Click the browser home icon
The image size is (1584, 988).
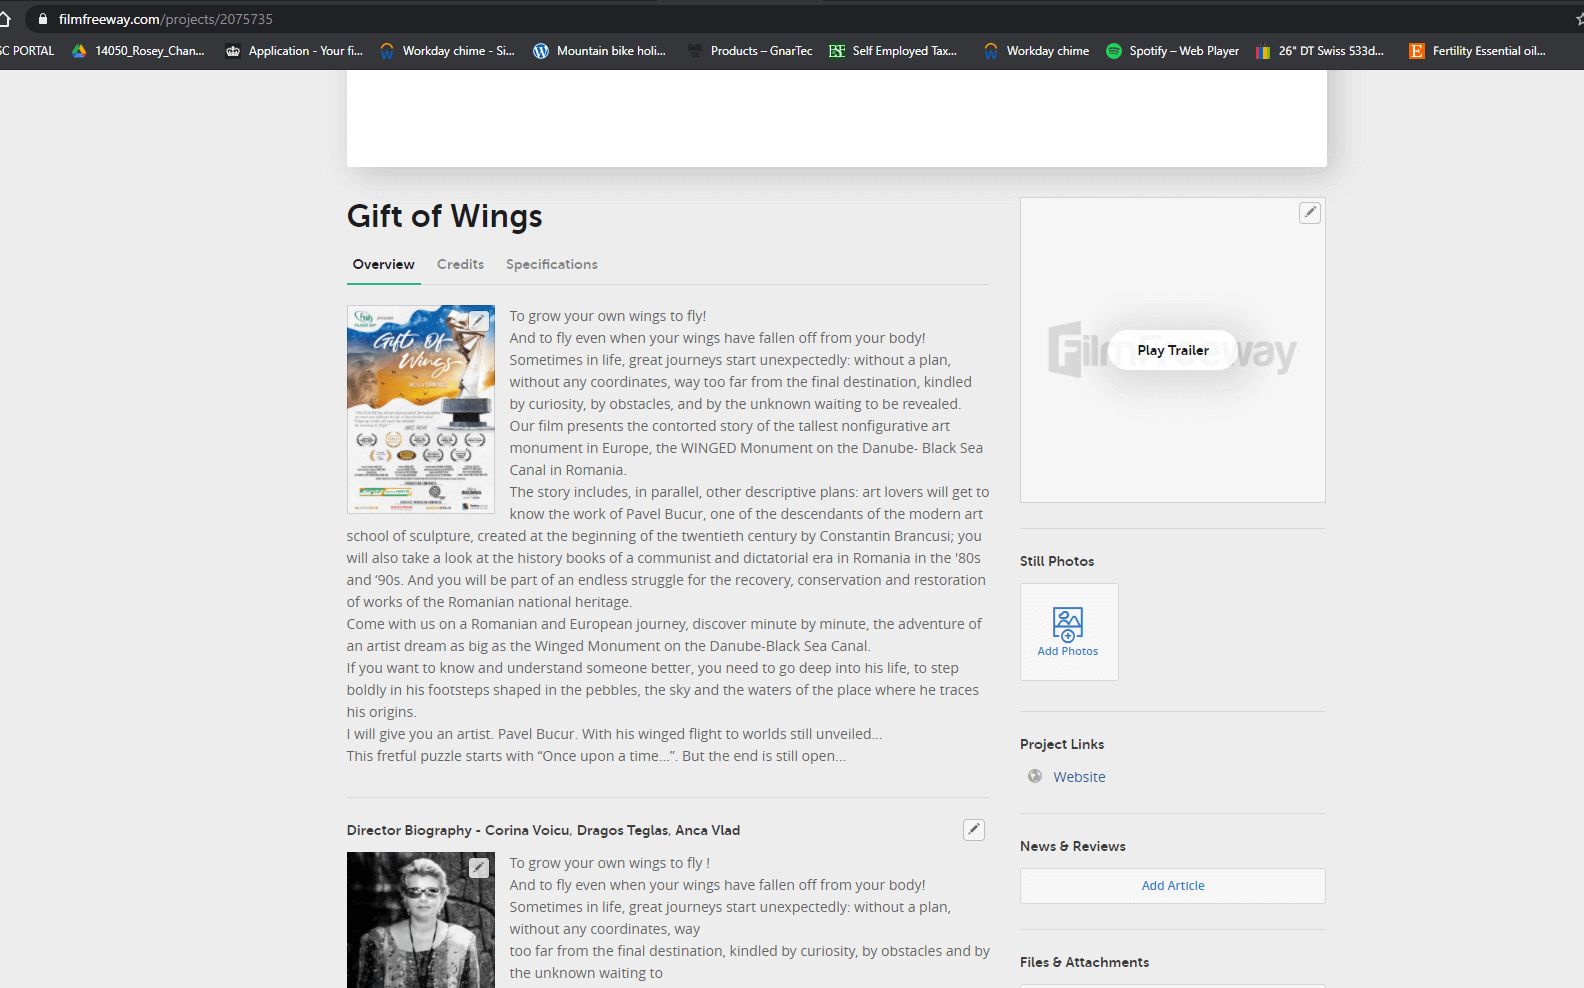5,19
